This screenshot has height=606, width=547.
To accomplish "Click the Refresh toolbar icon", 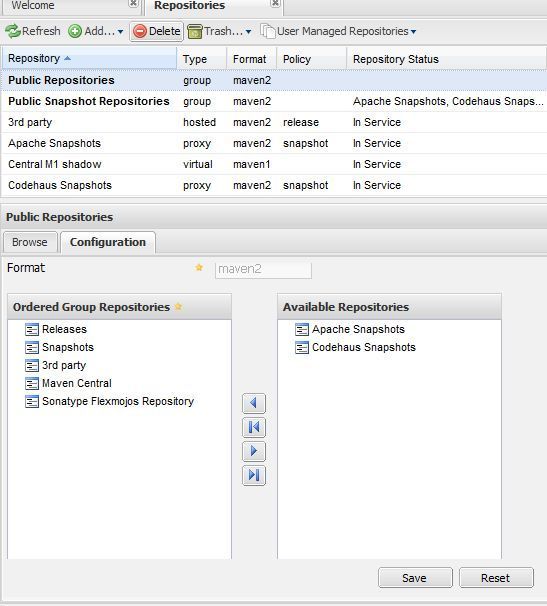I will tap(13, 31).
